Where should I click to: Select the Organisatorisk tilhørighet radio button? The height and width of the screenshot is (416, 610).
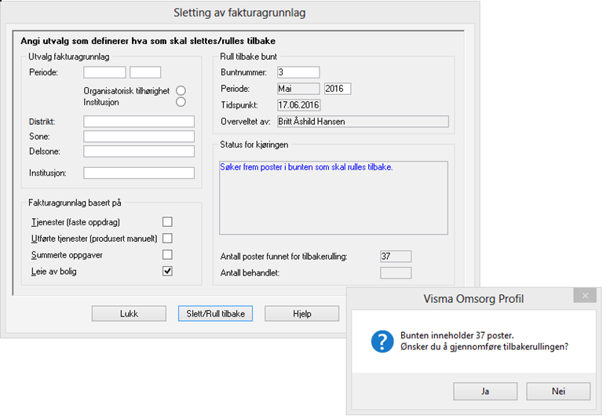coord(181,90)
